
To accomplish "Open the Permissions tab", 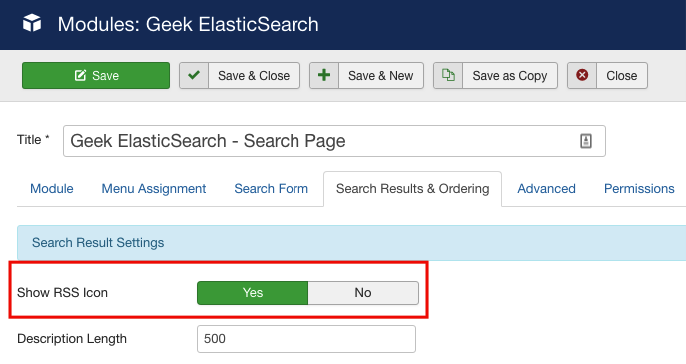I will (639, 189).
